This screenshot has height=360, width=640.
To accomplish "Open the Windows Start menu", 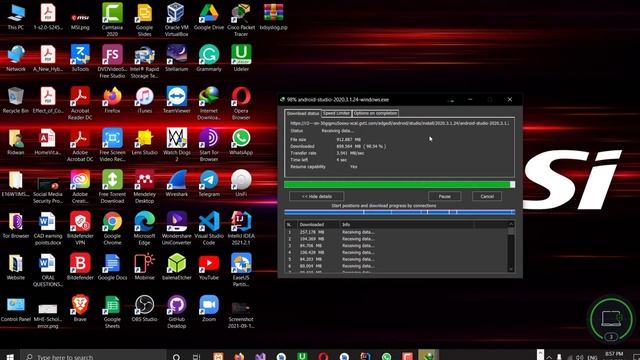I will (x=10, y=356).
